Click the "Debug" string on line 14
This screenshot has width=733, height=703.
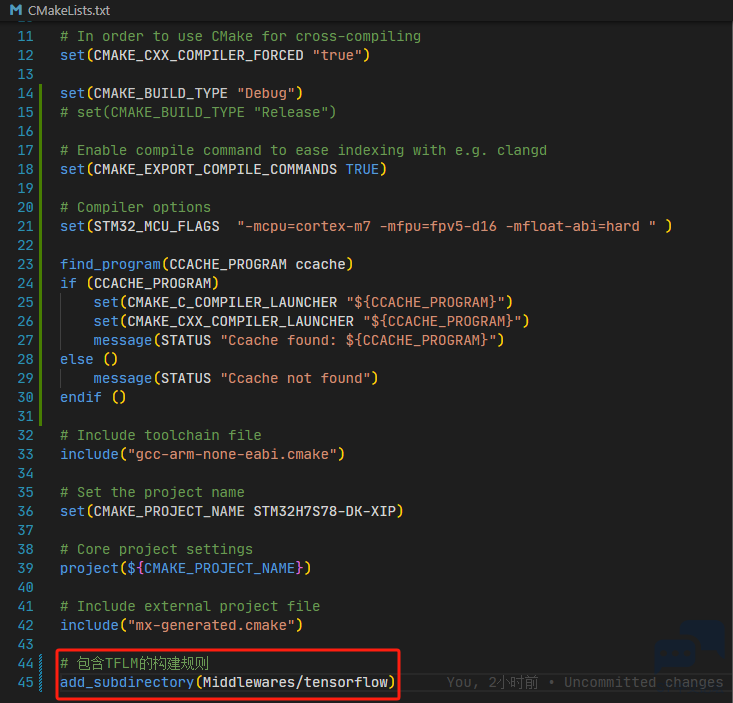click(266, 93)
